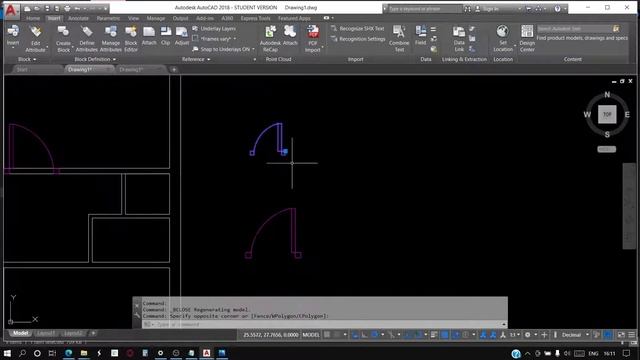Click the TOP face of the ViewCube
The image size is (640, 360).
point(607,114)
